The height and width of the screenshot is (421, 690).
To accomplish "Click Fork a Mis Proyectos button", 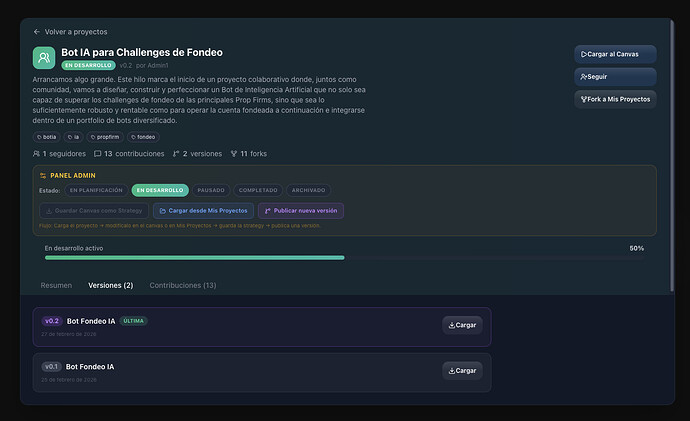I will click(x=615, y=99).
